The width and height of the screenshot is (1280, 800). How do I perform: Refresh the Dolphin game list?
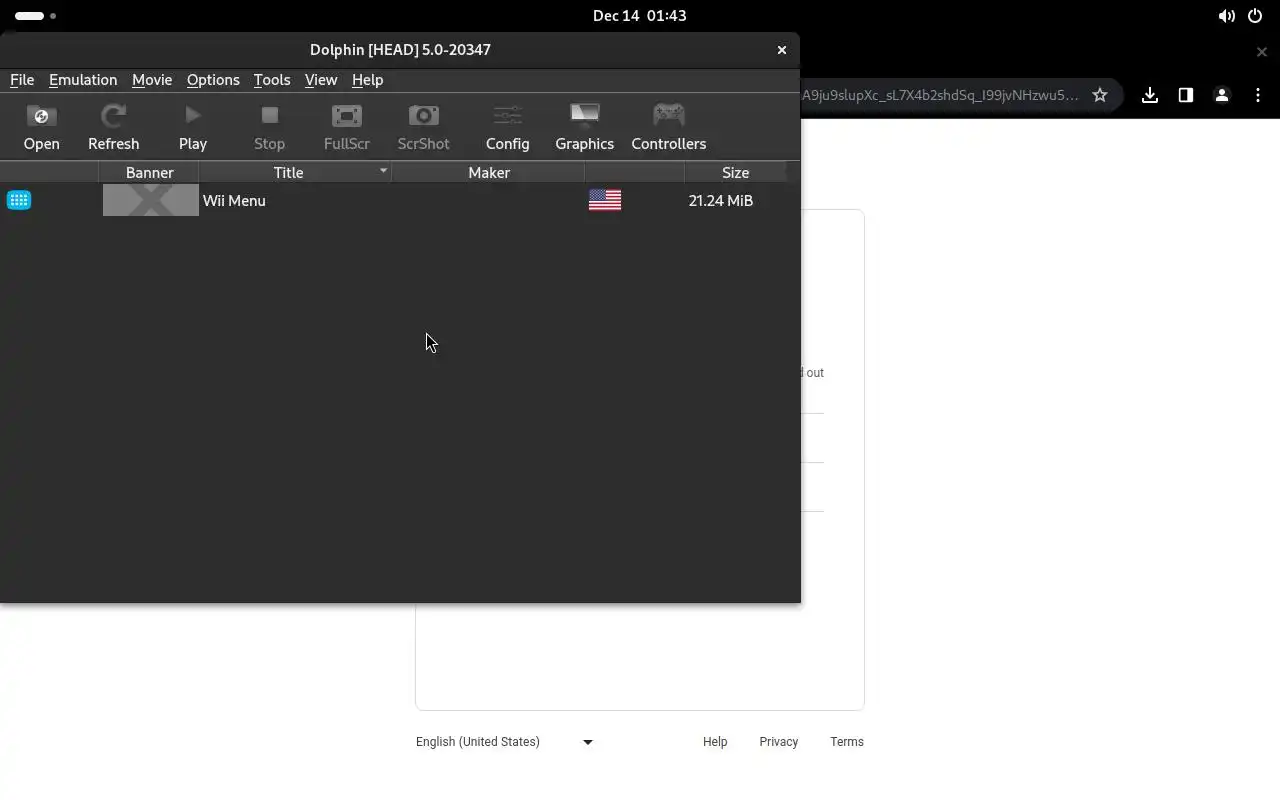[113, 128]
